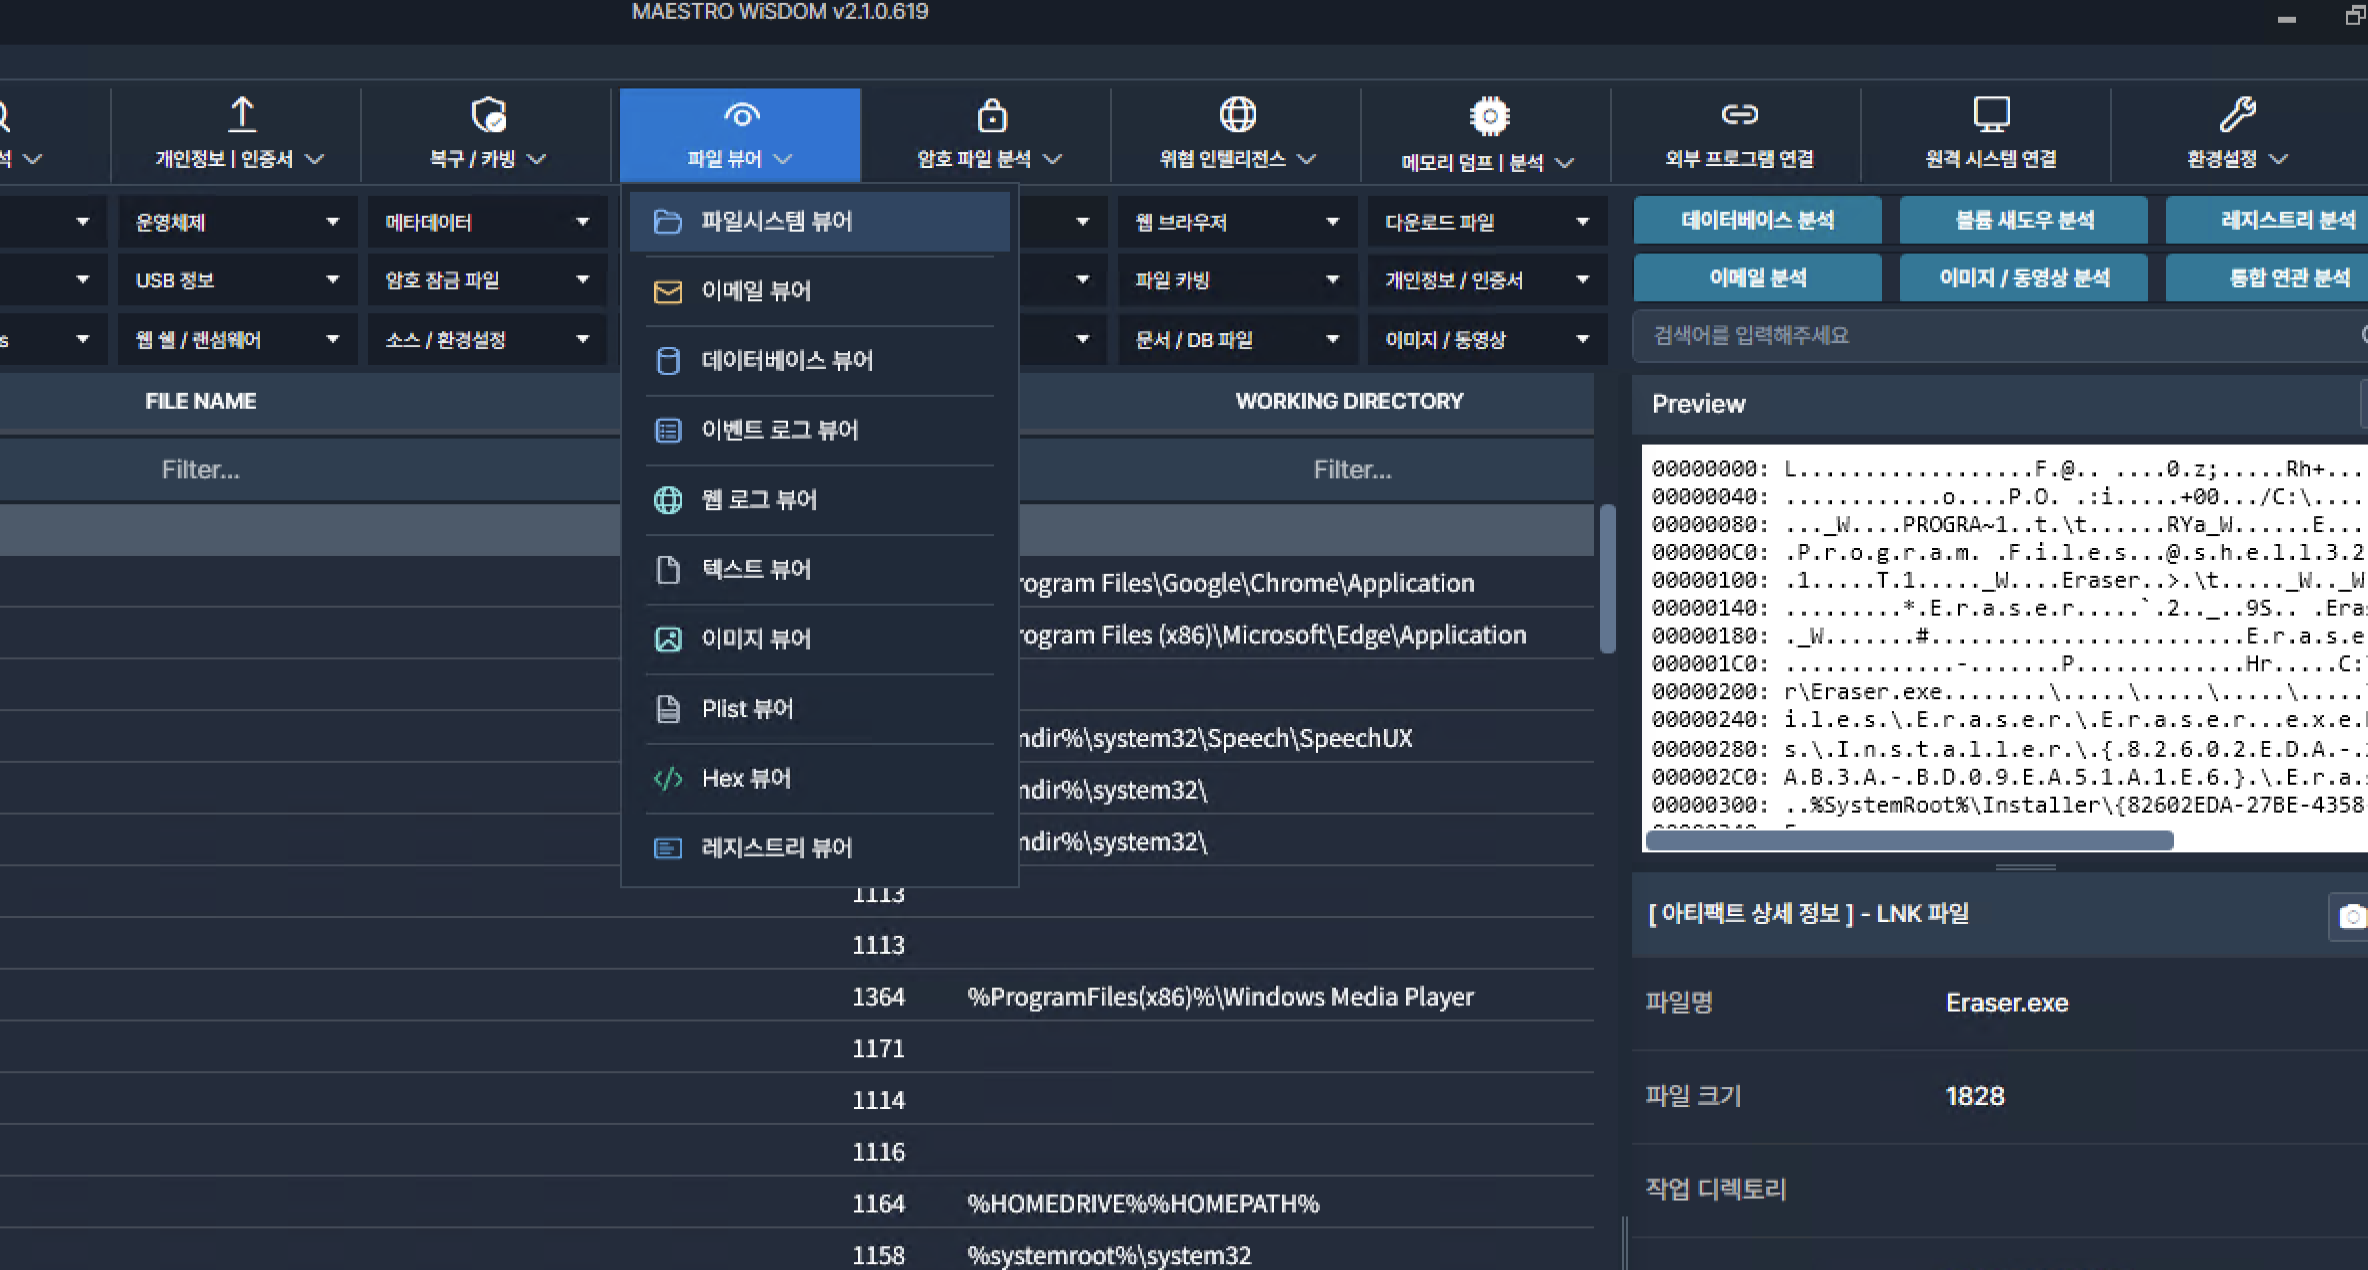The height and width of the screenshot is (1270, 2368).
Task: Click the lock icon for 암호 파일 분석
Action: pyautogui.click(x=992, y=115)
